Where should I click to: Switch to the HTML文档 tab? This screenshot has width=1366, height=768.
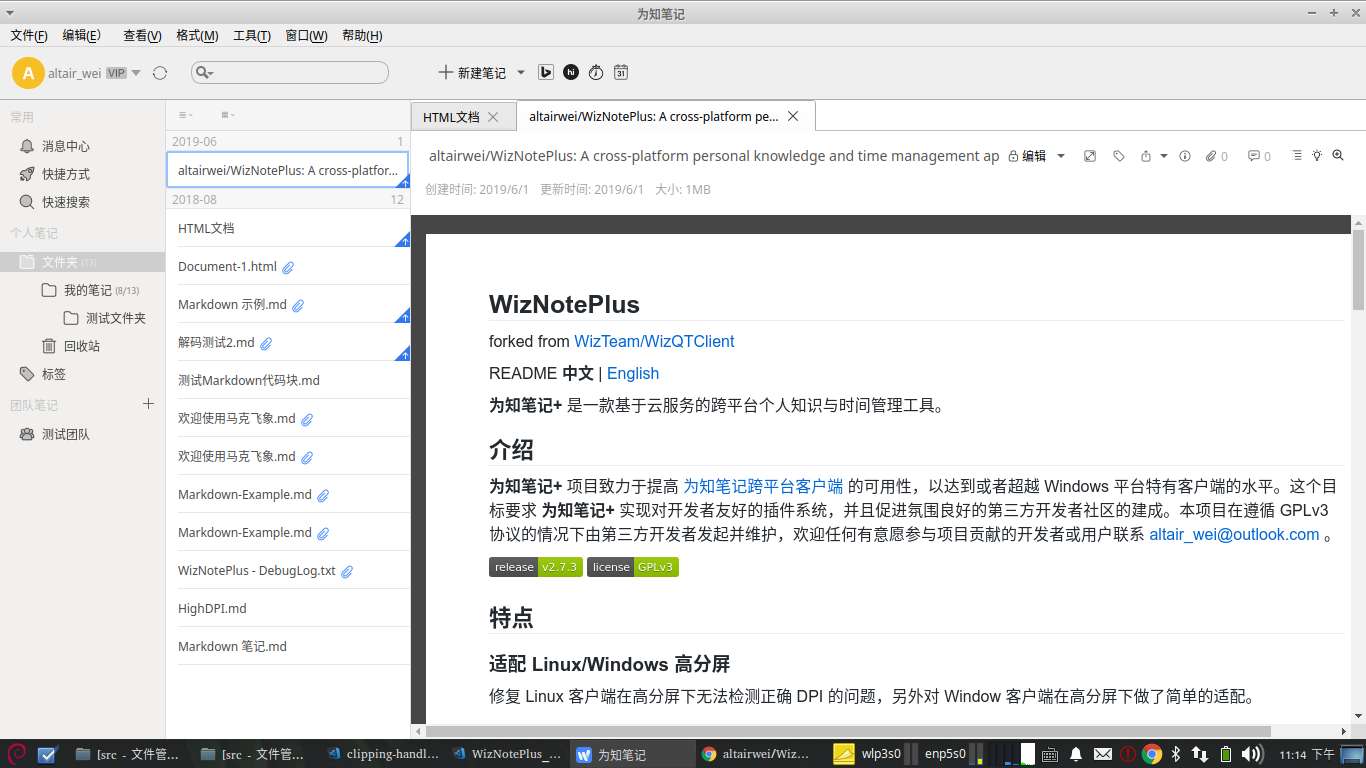452,116
